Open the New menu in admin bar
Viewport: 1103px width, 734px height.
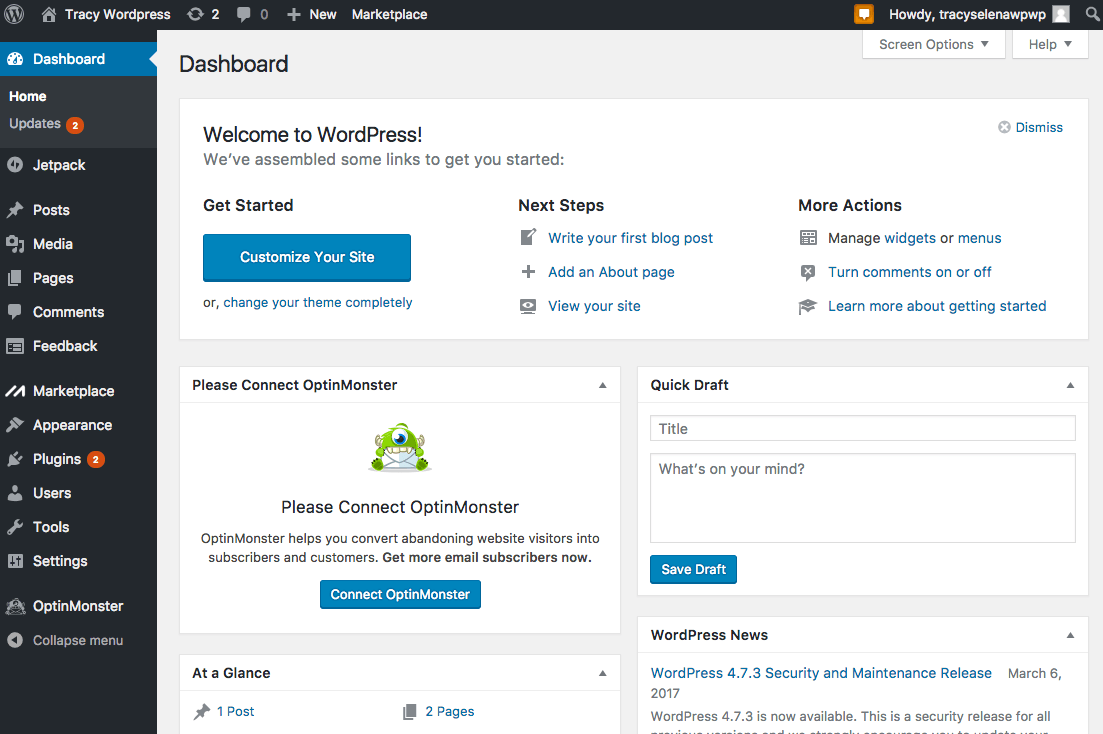(323, 14)
